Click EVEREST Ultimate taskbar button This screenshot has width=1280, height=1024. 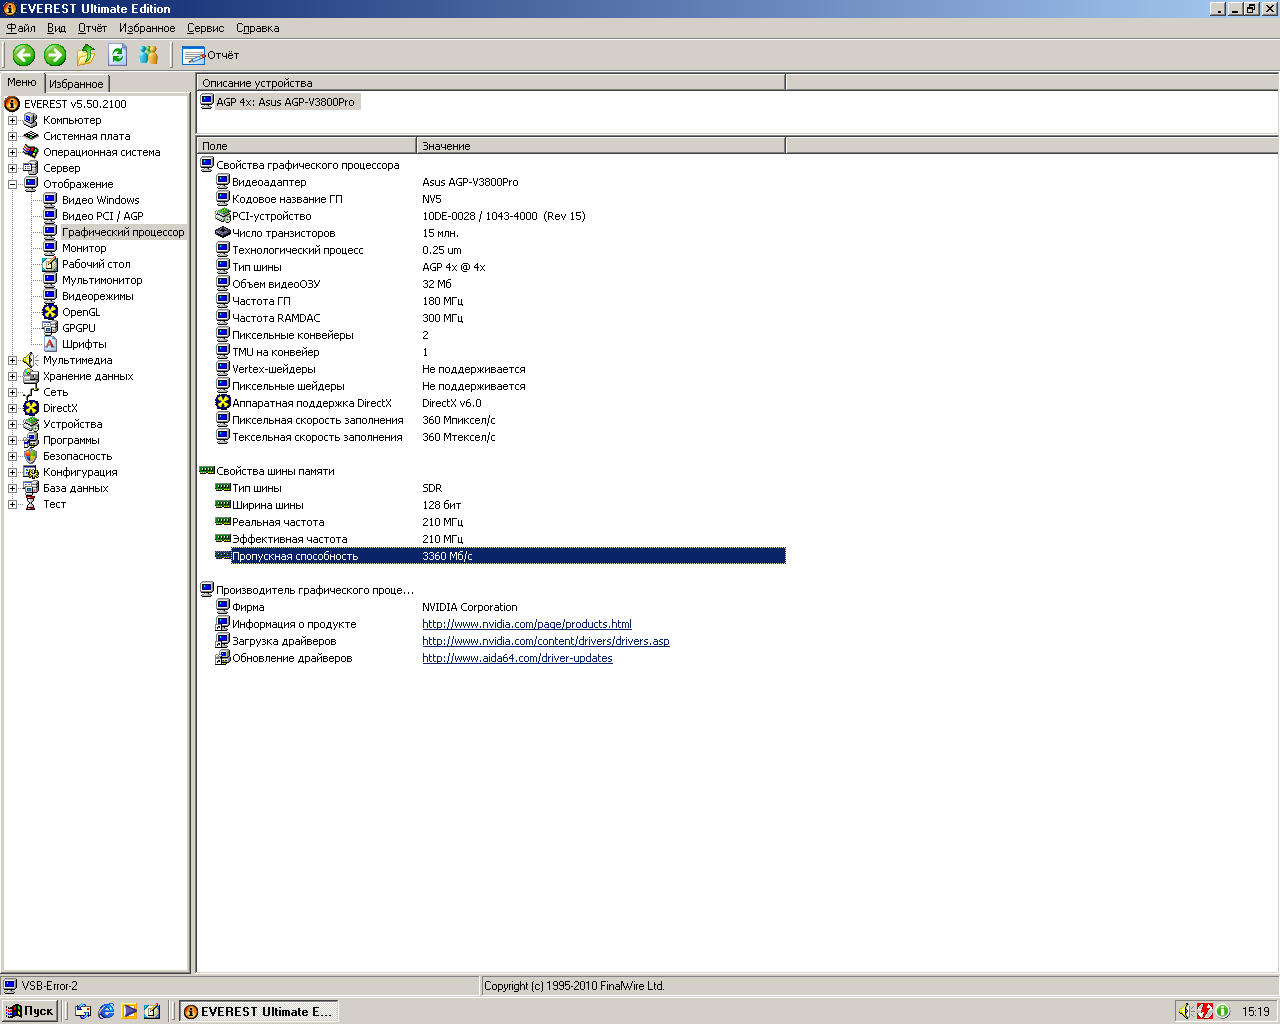pos(259,1011)
